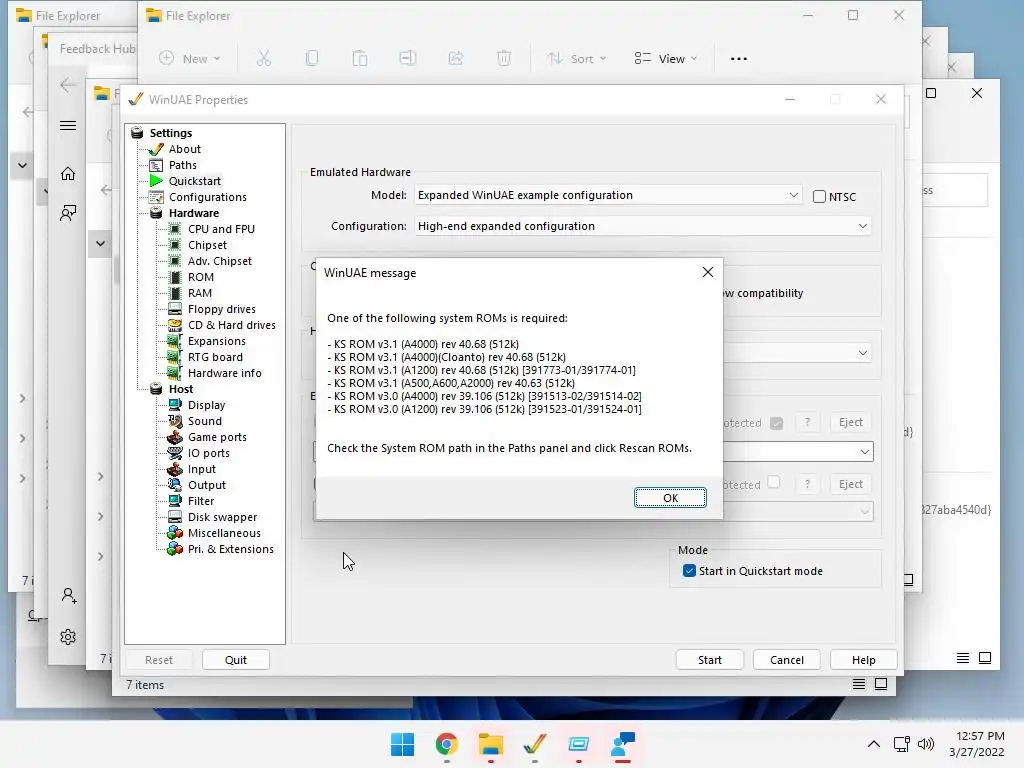Click the Output settings icon

pos(174,485)
